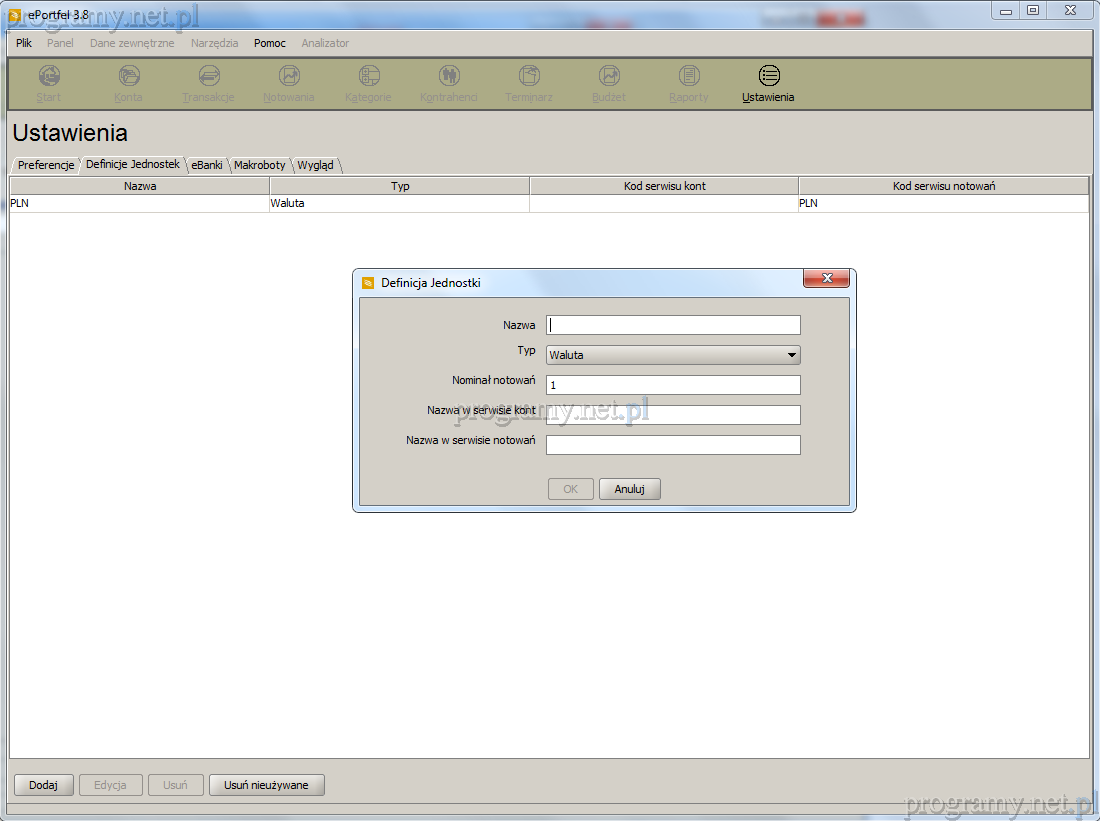This screenshot has width=1100, height=821.
Task: Open the Budżet toolbar icon
Action: pos(609,76)
